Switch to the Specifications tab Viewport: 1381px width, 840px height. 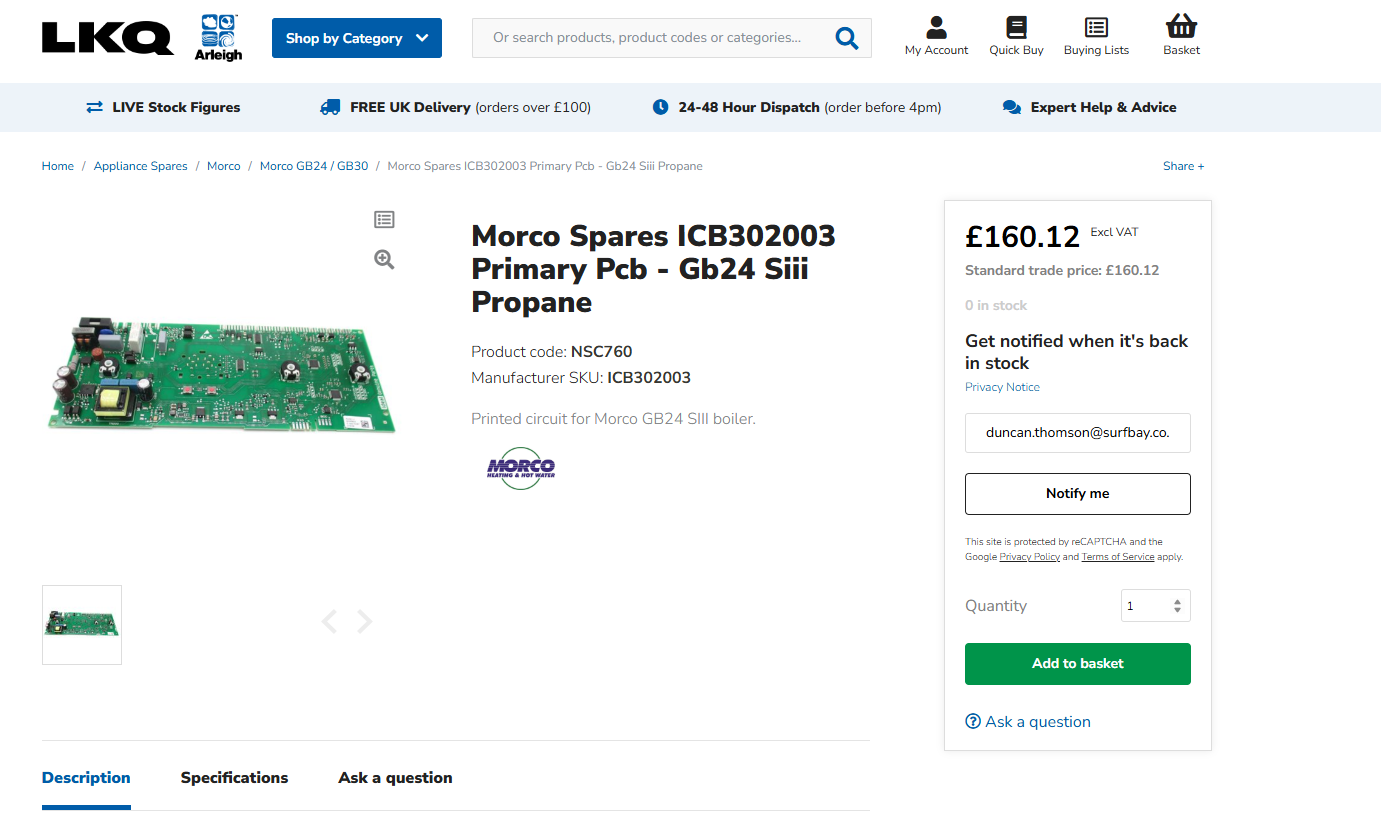point(234,778)
